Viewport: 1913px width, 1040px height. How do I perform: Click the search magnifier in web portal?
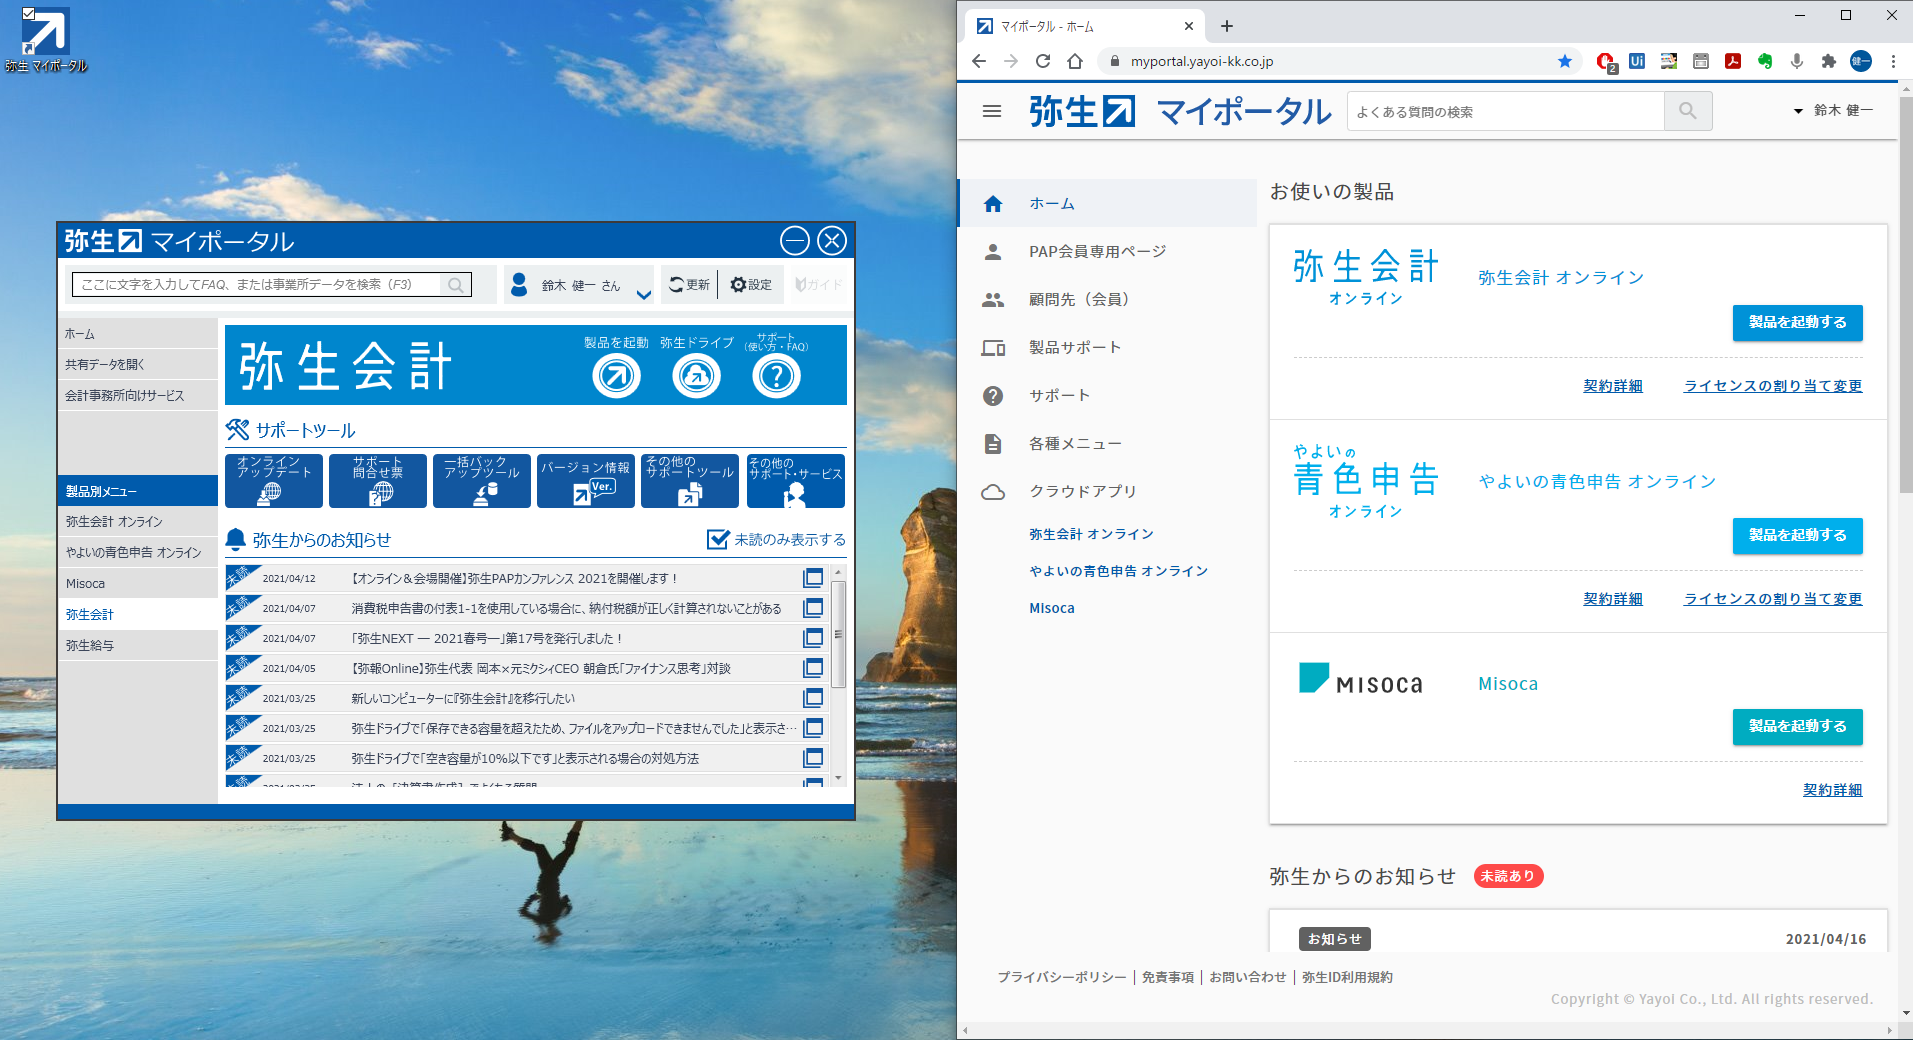point(1687,111)
